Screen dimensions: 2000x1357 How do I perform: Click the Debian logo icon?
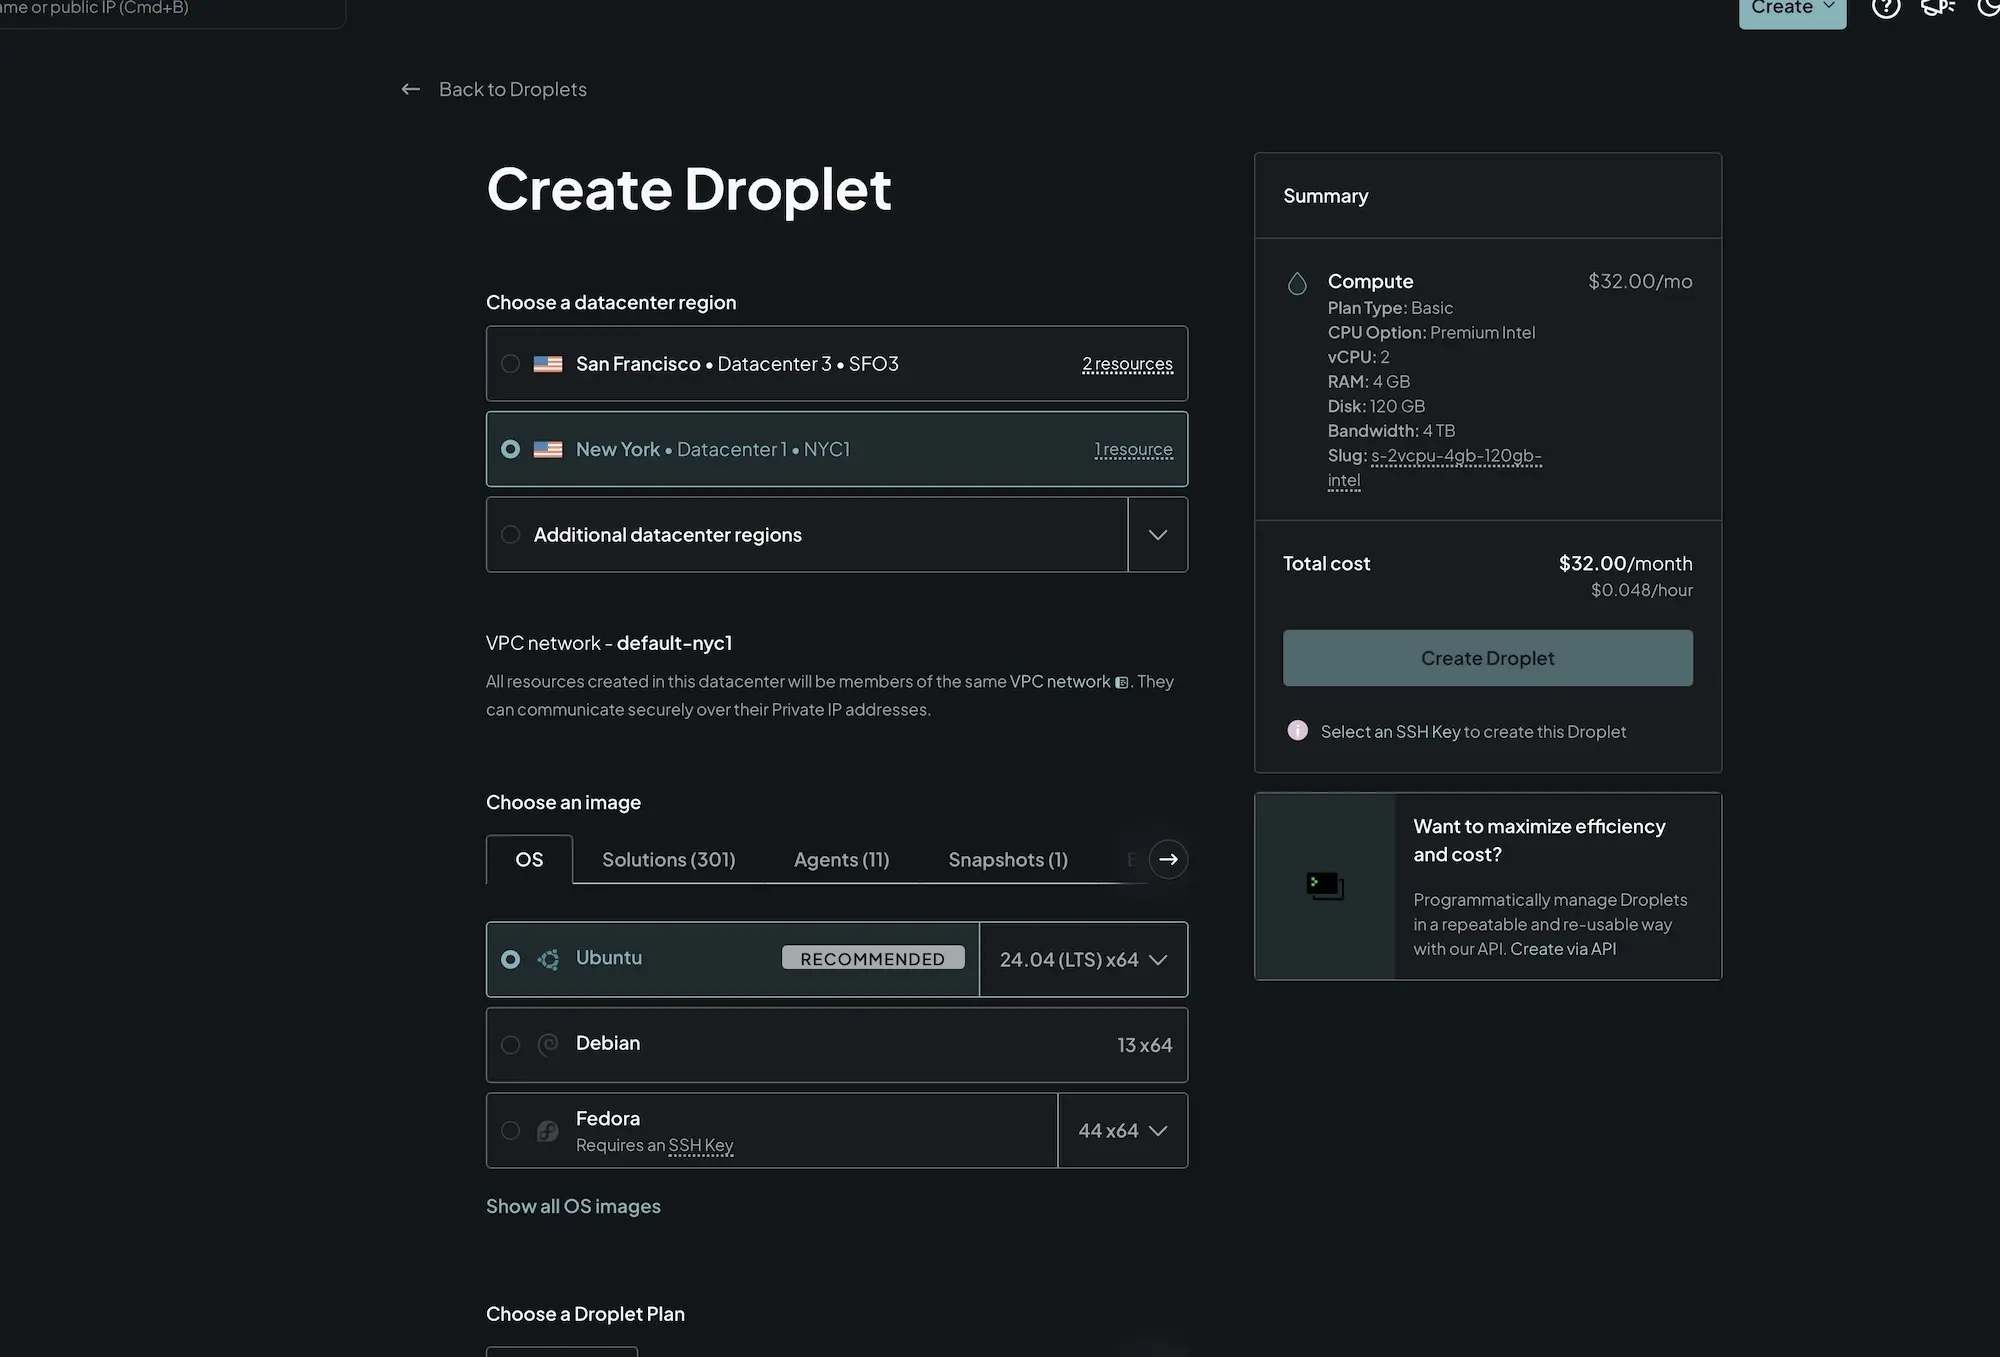[x=548, y=1045]
